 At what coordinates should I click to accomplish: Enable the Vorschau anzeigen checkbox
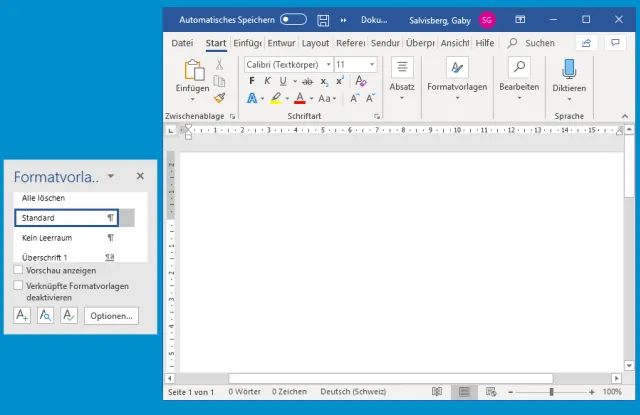(19, 270)
